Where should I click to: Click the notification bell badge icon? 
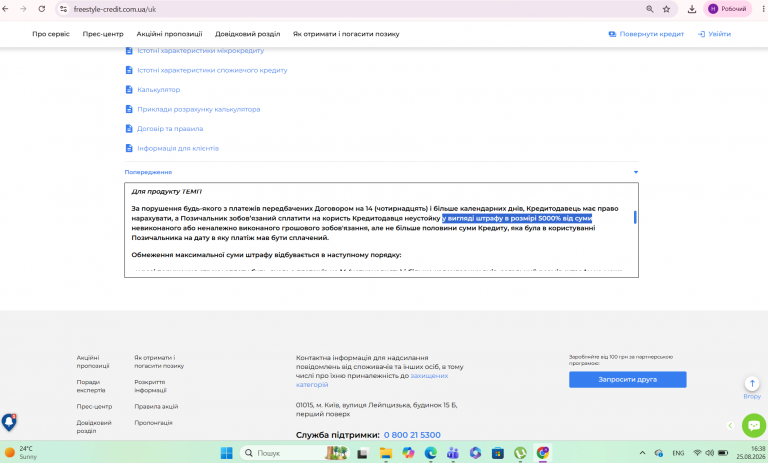pyautogui.click(x=9, y=422)
